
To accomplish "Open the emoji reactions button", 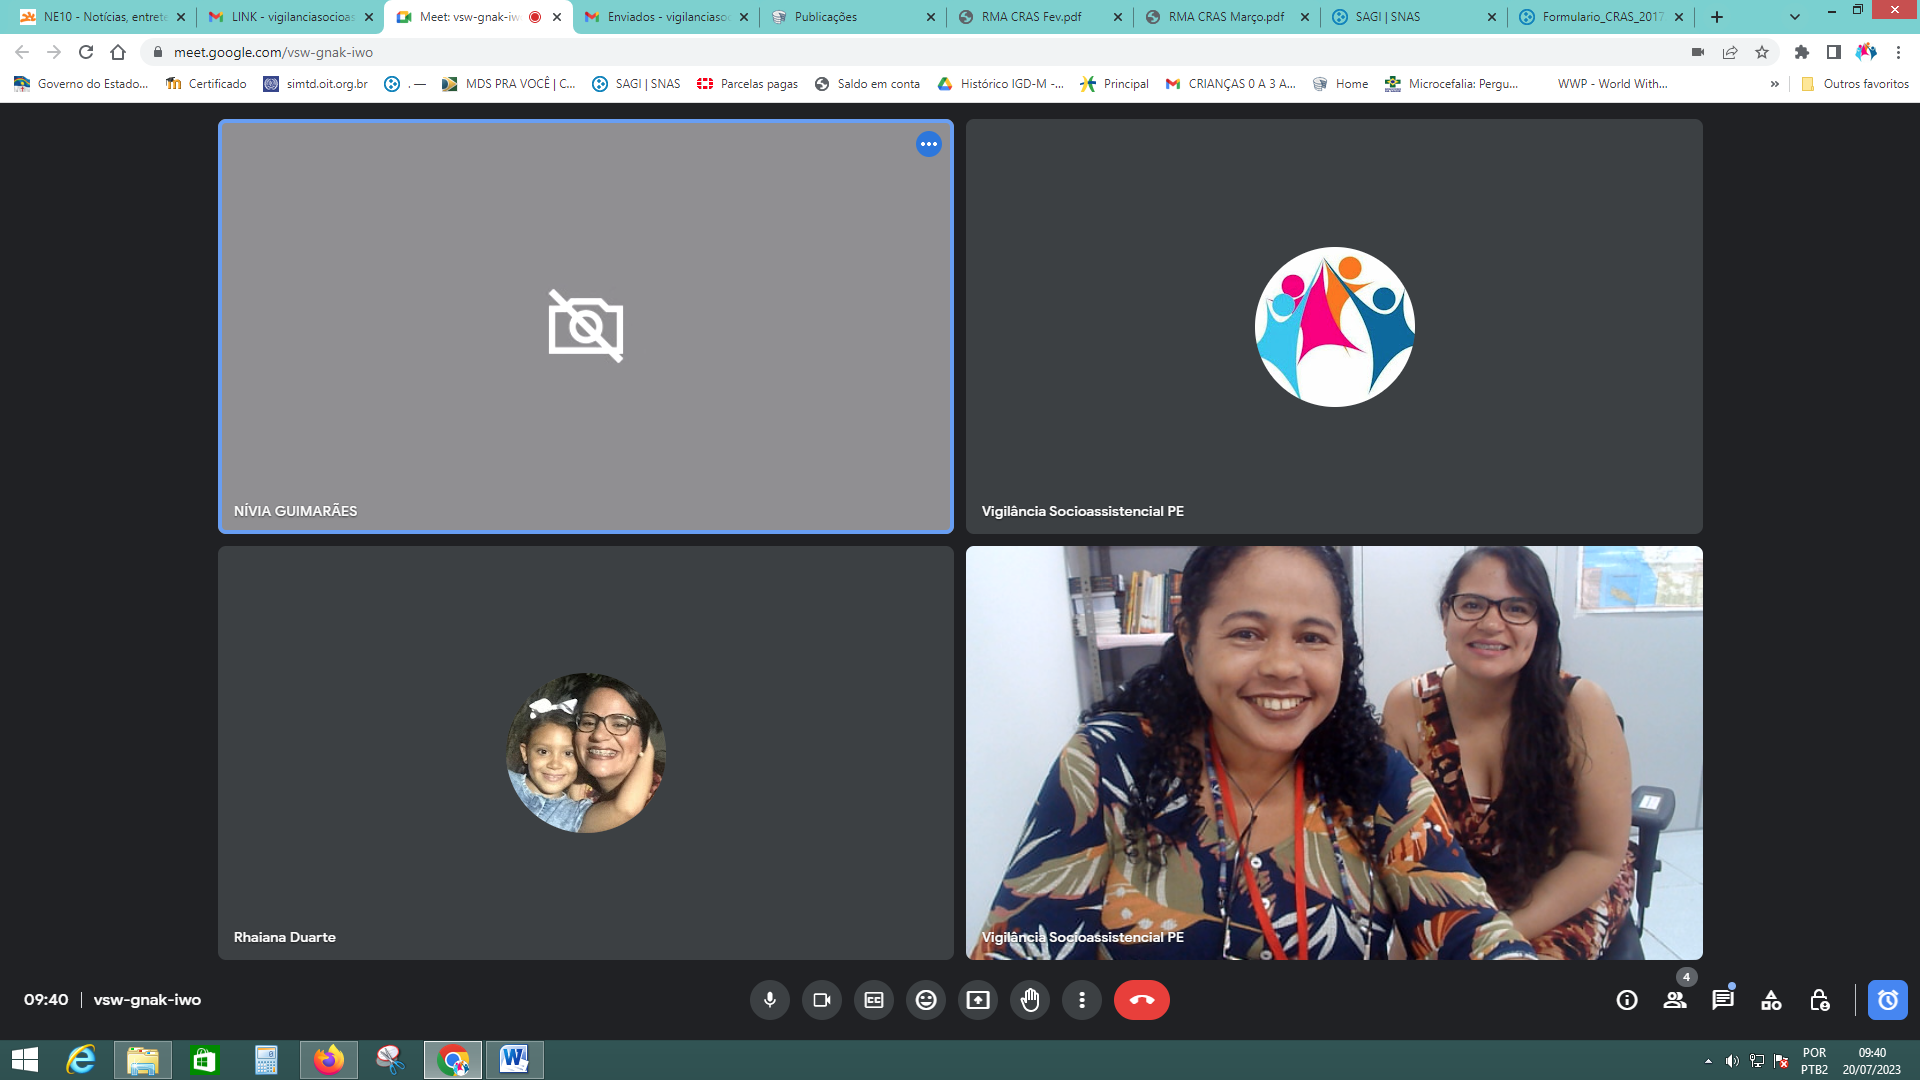I will point(925,1000).
